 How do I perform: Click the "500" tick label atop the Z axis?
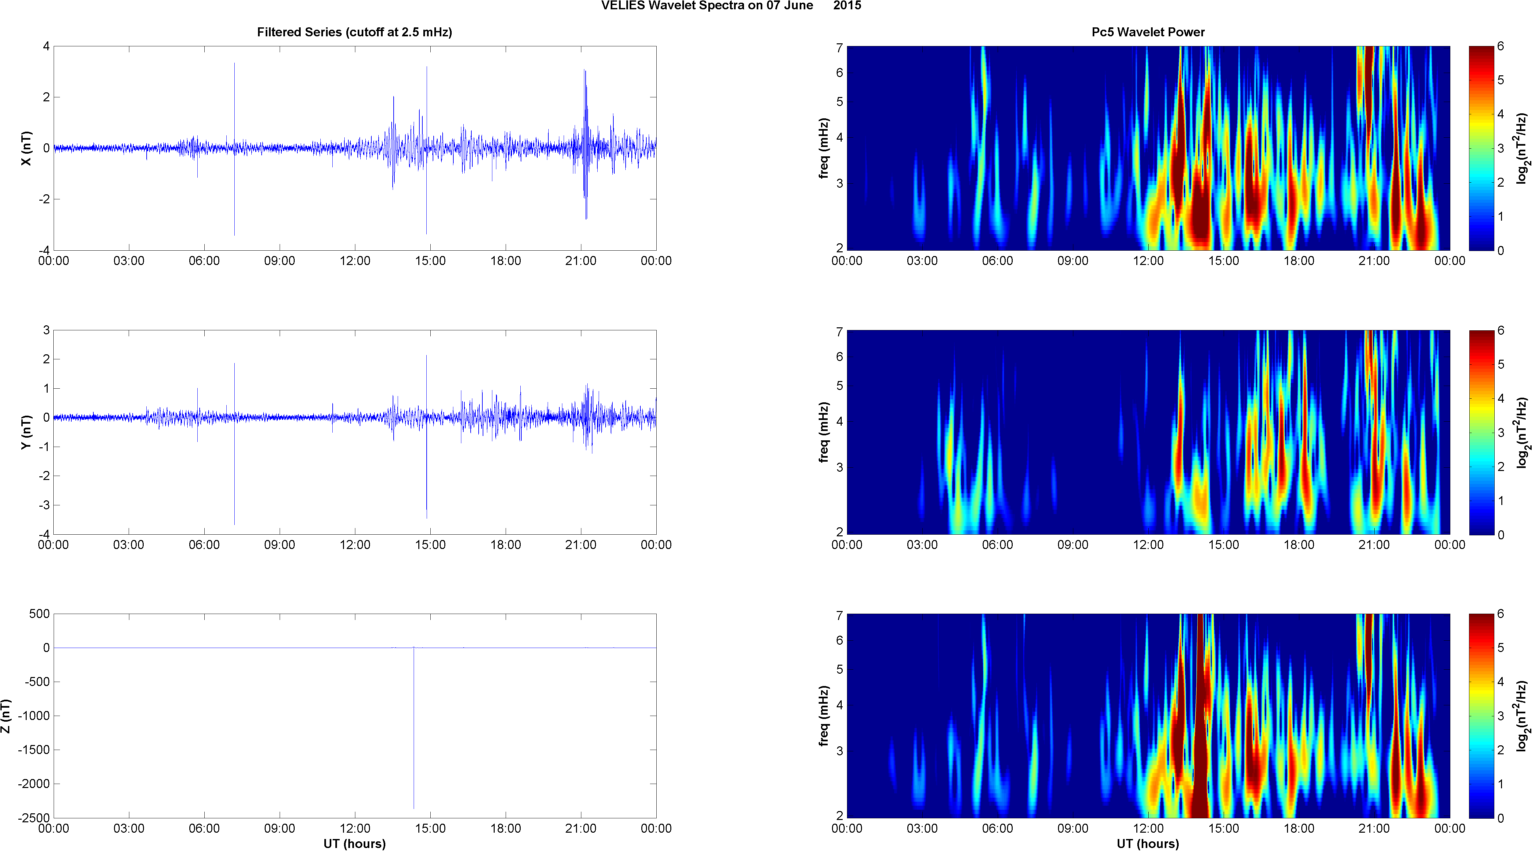point(39,614)
